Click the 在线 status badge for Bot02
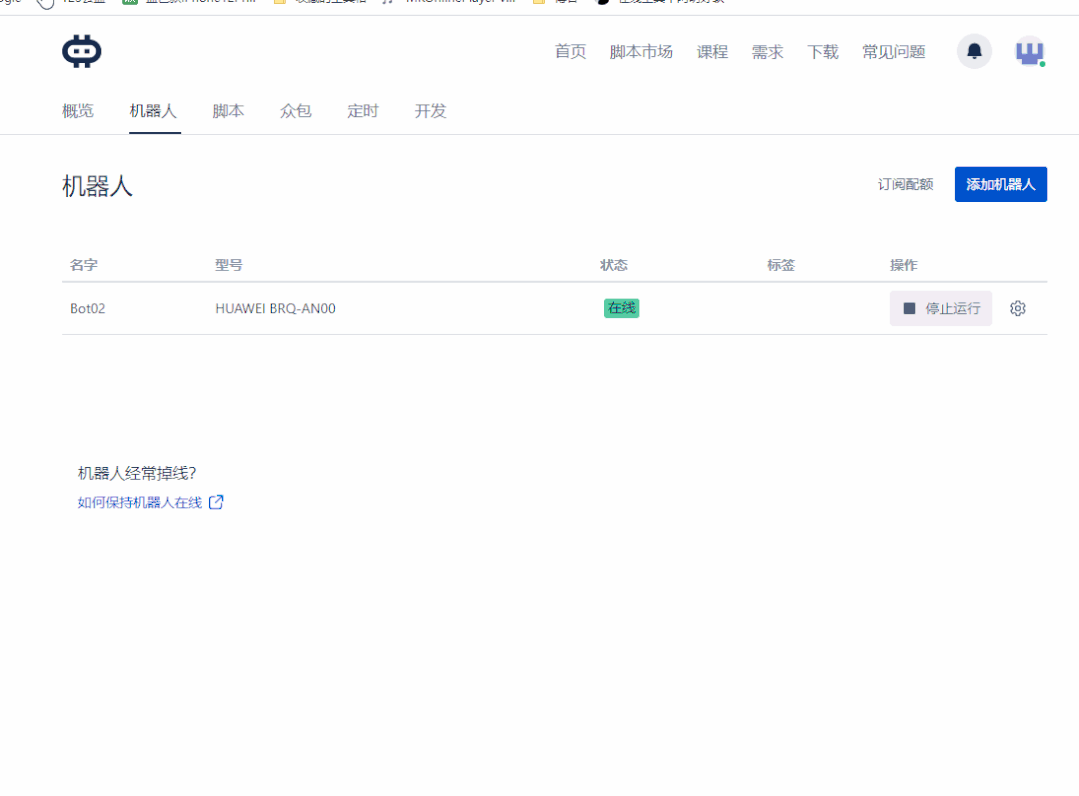This screenshot has width=1079, height=796. tap(620, 308)
